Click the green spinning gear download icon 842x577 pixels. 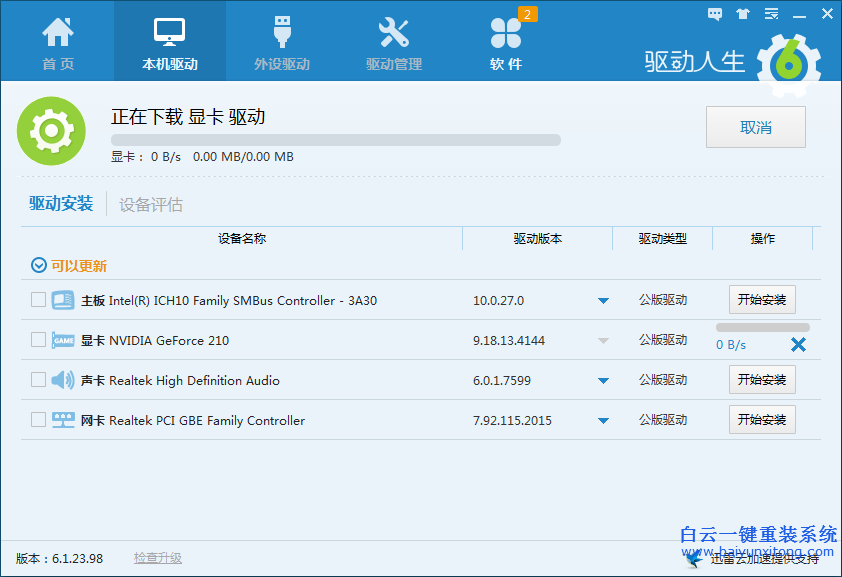click(x=51, y=130)
